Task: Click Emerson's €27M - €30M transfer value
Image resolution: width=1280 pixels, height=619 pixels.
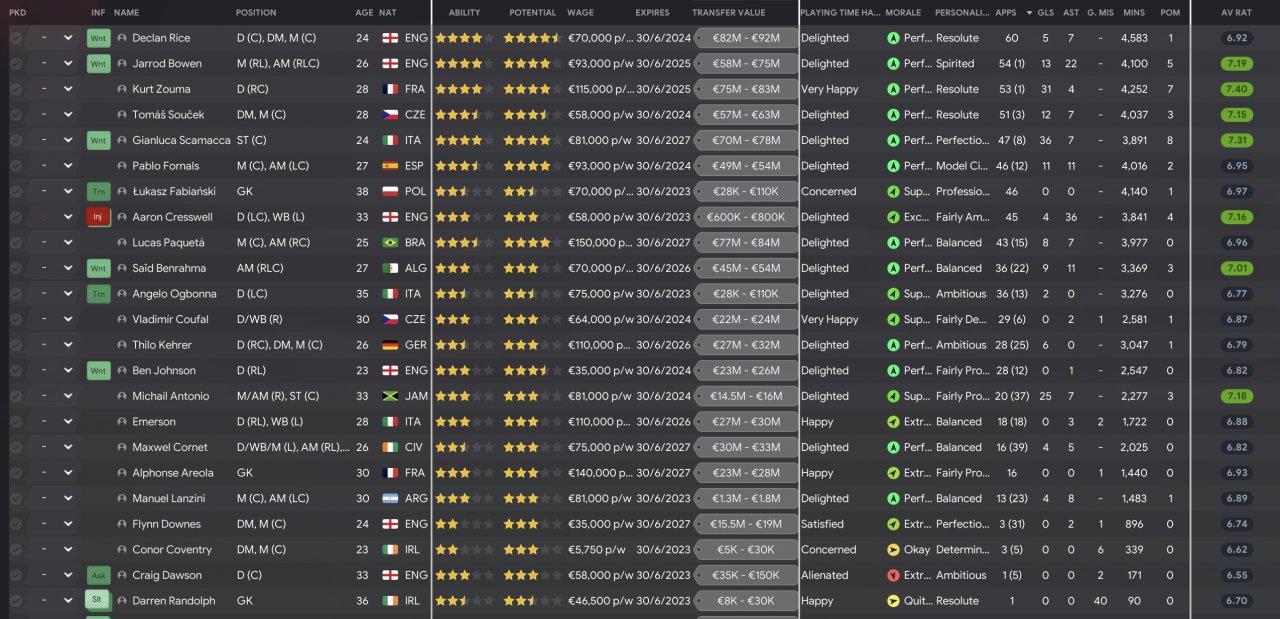Action: tap(745, 422)
